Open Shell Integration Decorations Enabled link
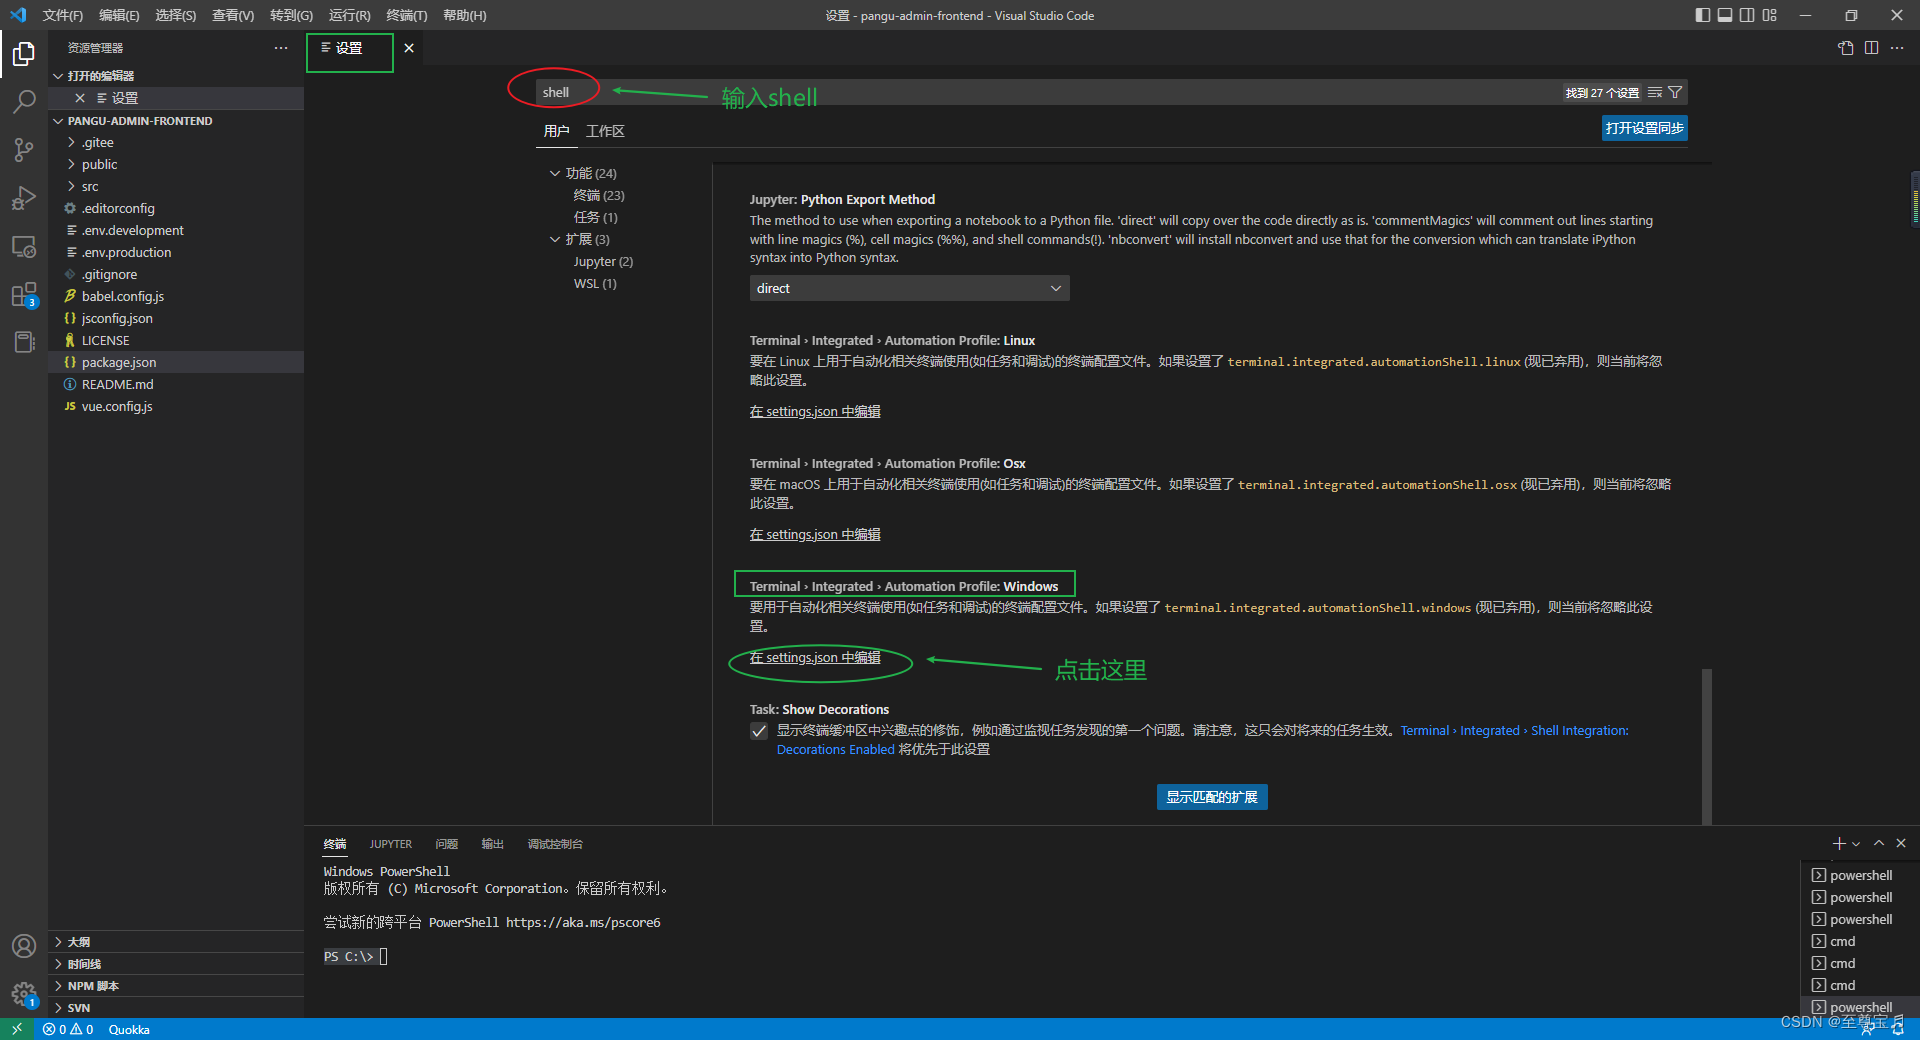This screenshot has height=1040, width=1920. coord(1514,731)
